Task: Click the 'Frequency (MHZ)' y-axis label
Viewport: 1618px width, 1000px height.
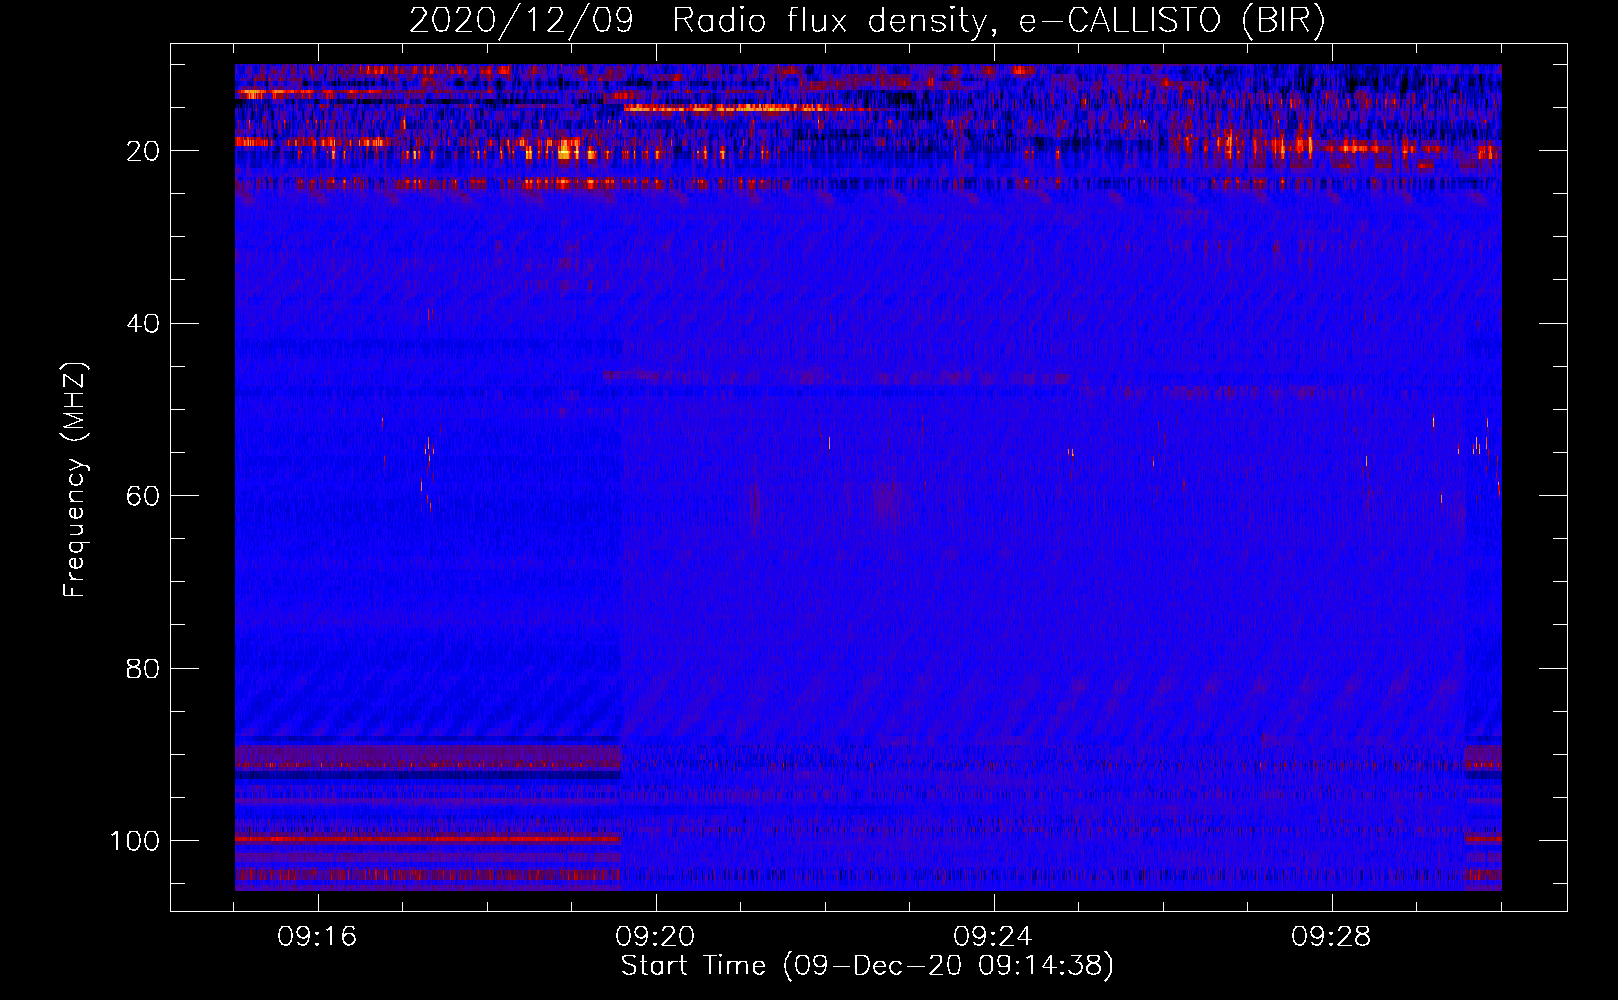Action: [x=75, y=480]
